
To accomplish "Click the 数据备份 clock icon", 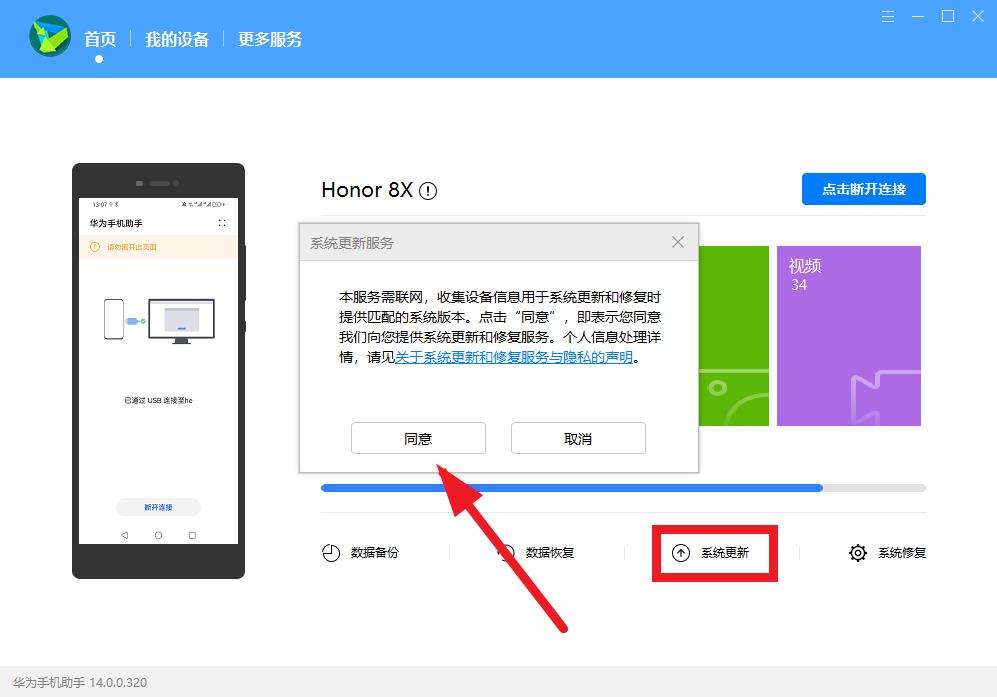I will point(331,553).
